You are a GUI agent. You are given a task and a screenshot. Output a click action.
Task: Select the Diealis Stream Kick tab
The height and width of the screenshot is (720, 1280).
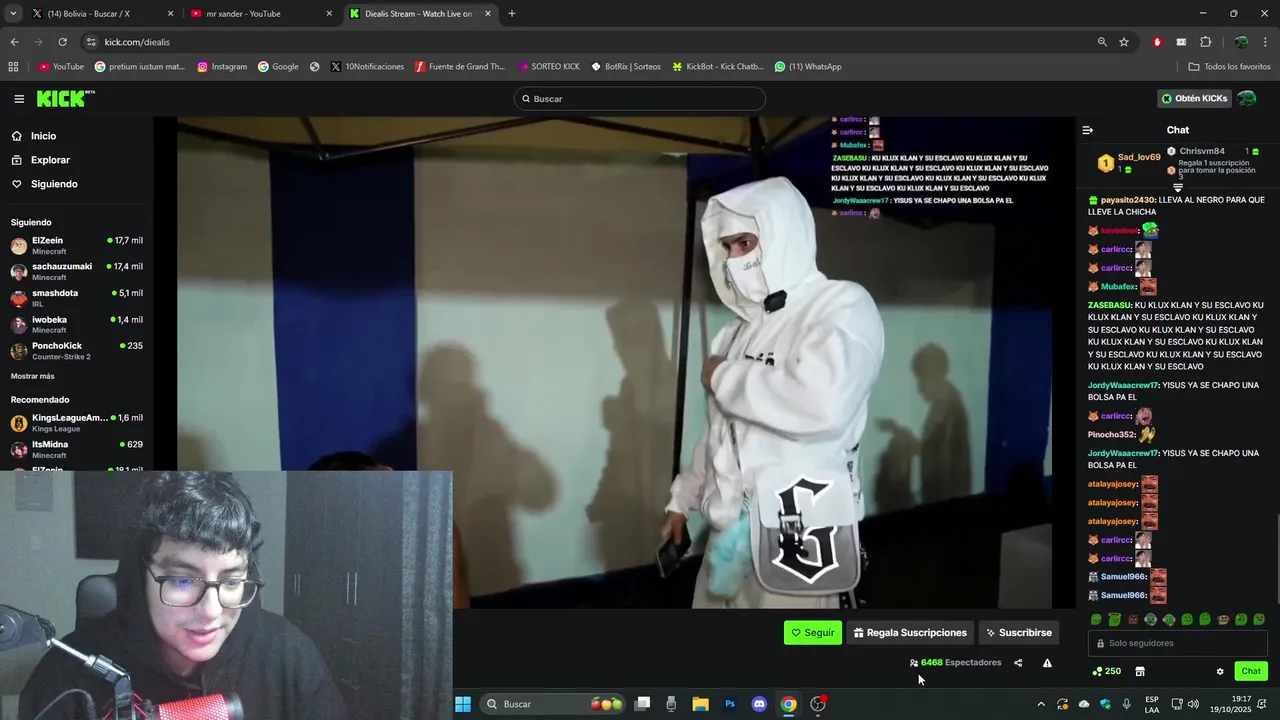(x=418, y=14)
